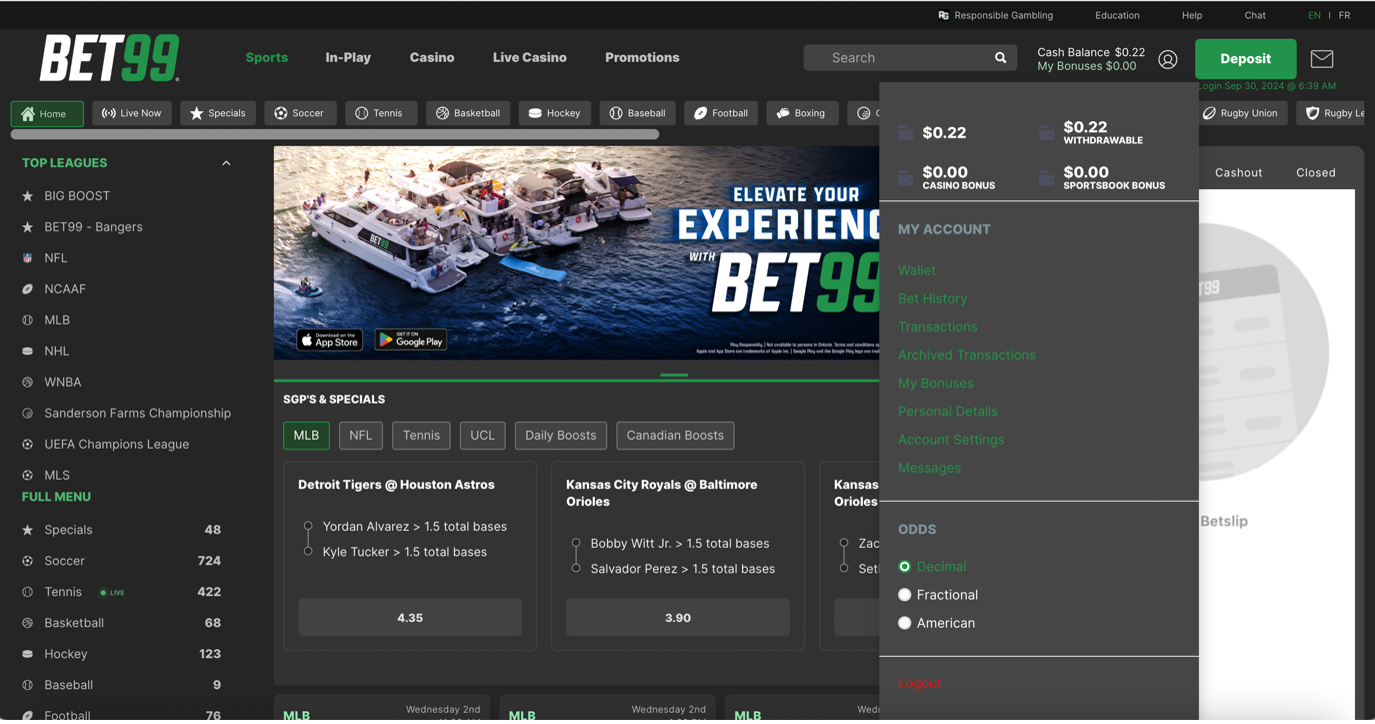This screenshot has height=724, width=1375.
Task: Select Canadian Boosts tab
Action: [675, 435]
